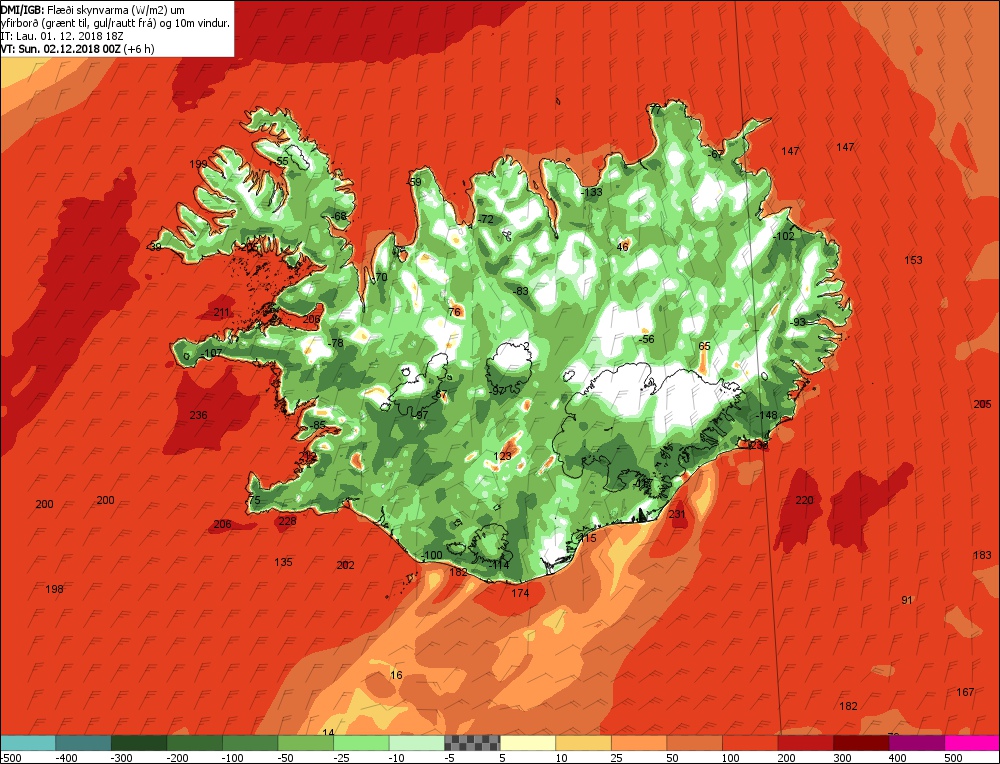The height and width of the screenshot is (764, 1000).
Task: Select the value 183 at the right edge
Action: pos(982,555)
